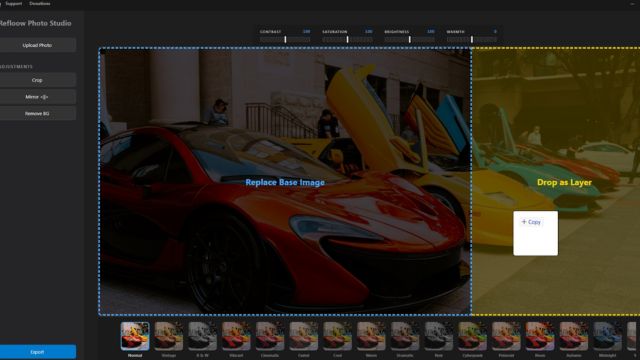The width and height of the screenshot is (640, 360).
Task: Apply the Noir filter thumbnail
Action: (x=438, y=336)
